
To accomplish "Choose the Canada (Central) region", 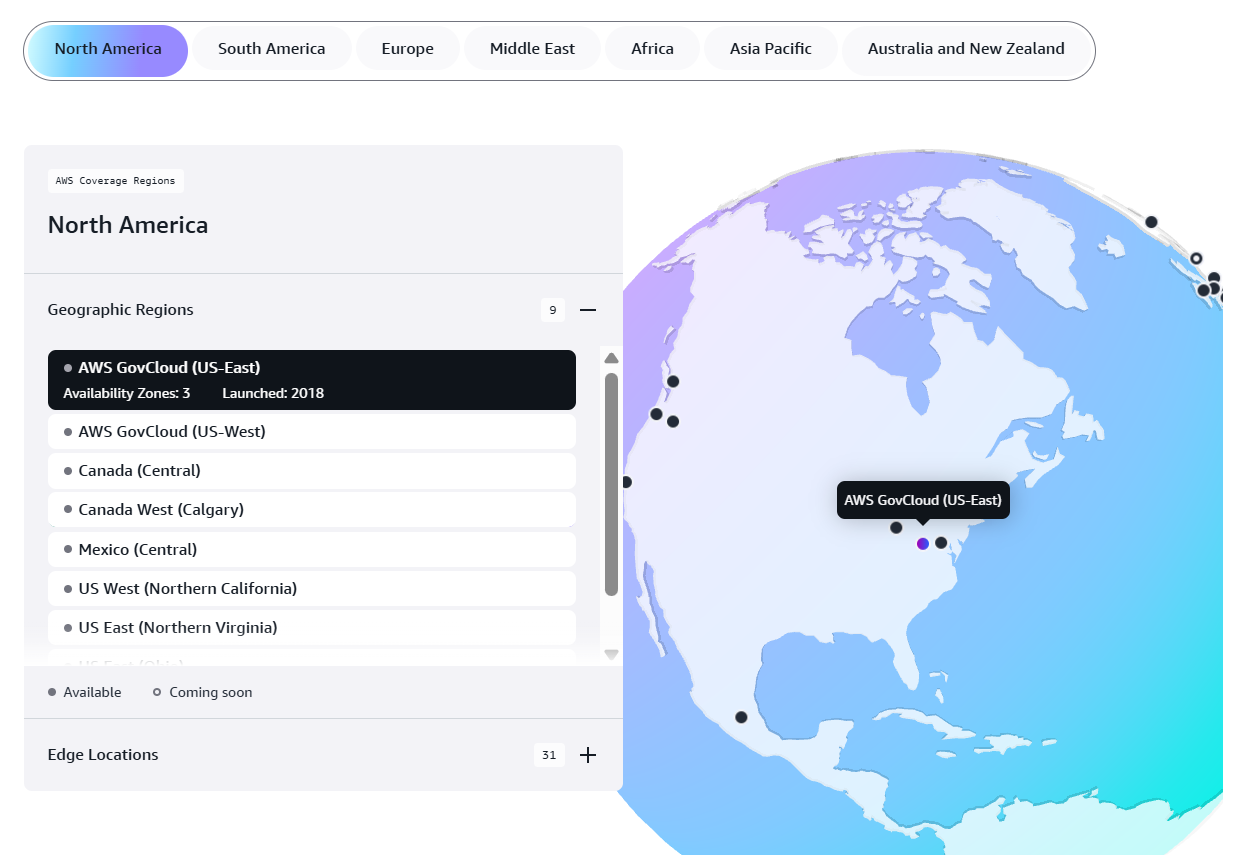I will 312,471.
